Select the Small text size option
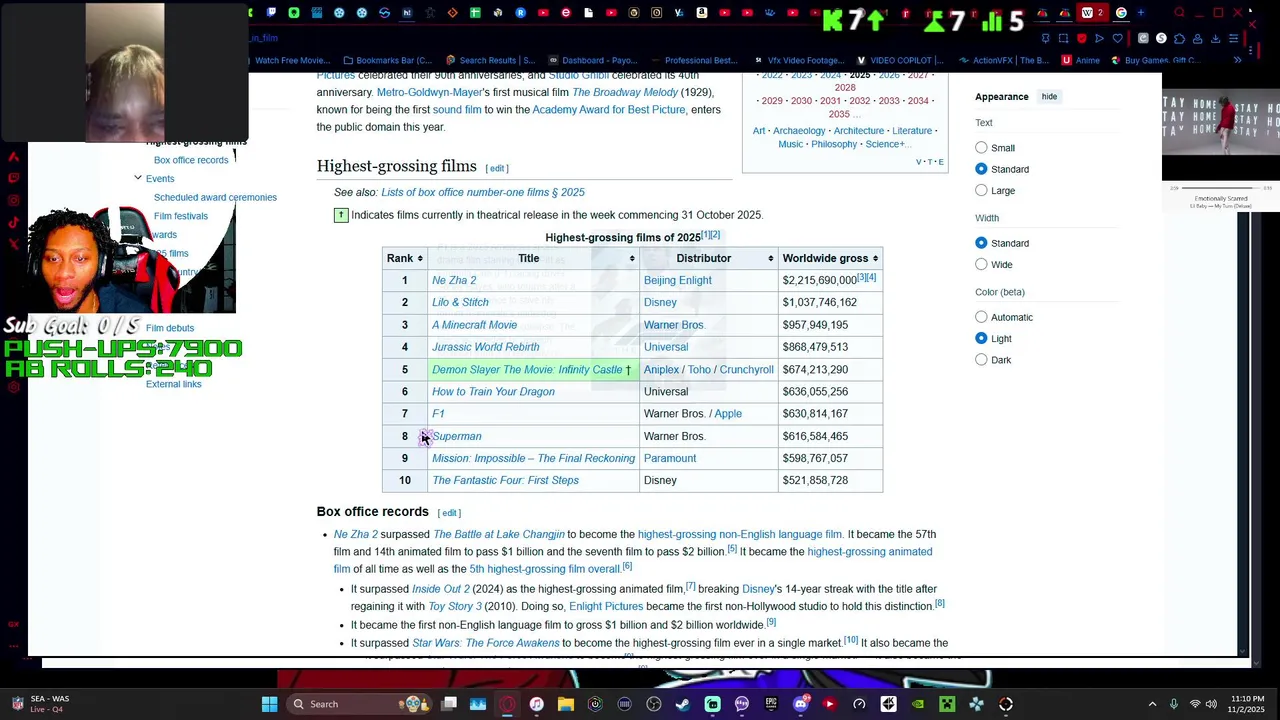The image size is (1280, 720). click(981, 148)
